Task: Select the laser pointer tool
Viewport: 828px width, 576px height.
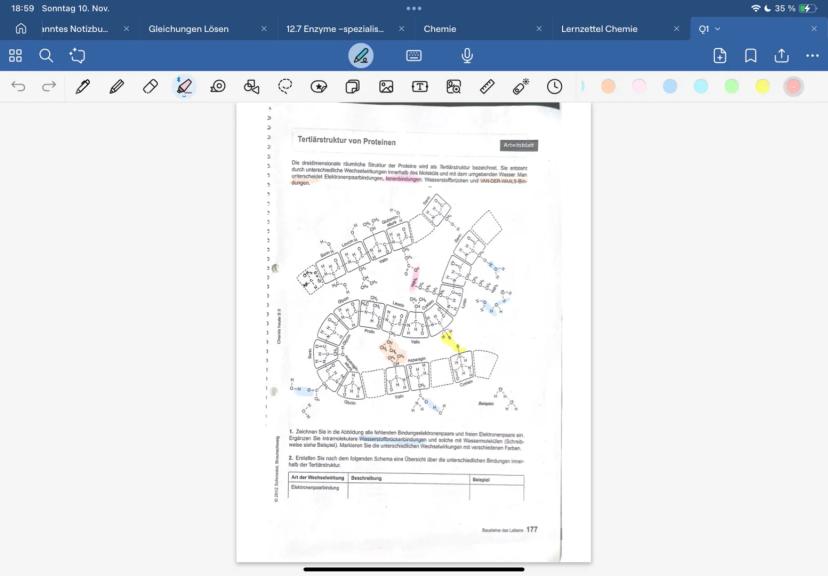Action: click(521, 87)
